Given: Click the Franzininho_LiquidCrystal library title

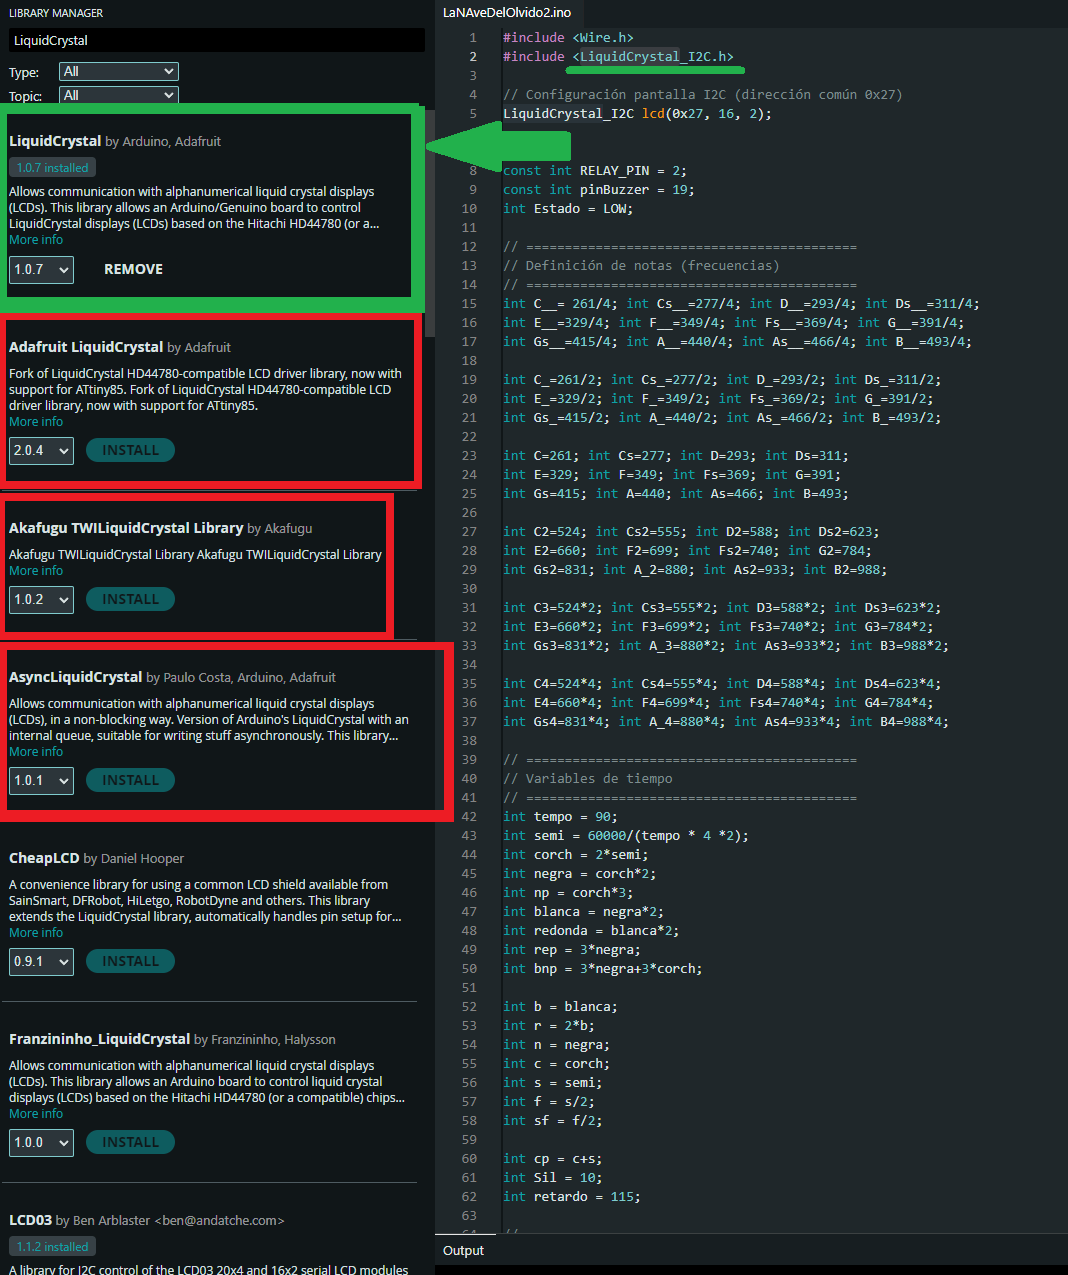Looking at the screenshot, I should pos(99,1039).
